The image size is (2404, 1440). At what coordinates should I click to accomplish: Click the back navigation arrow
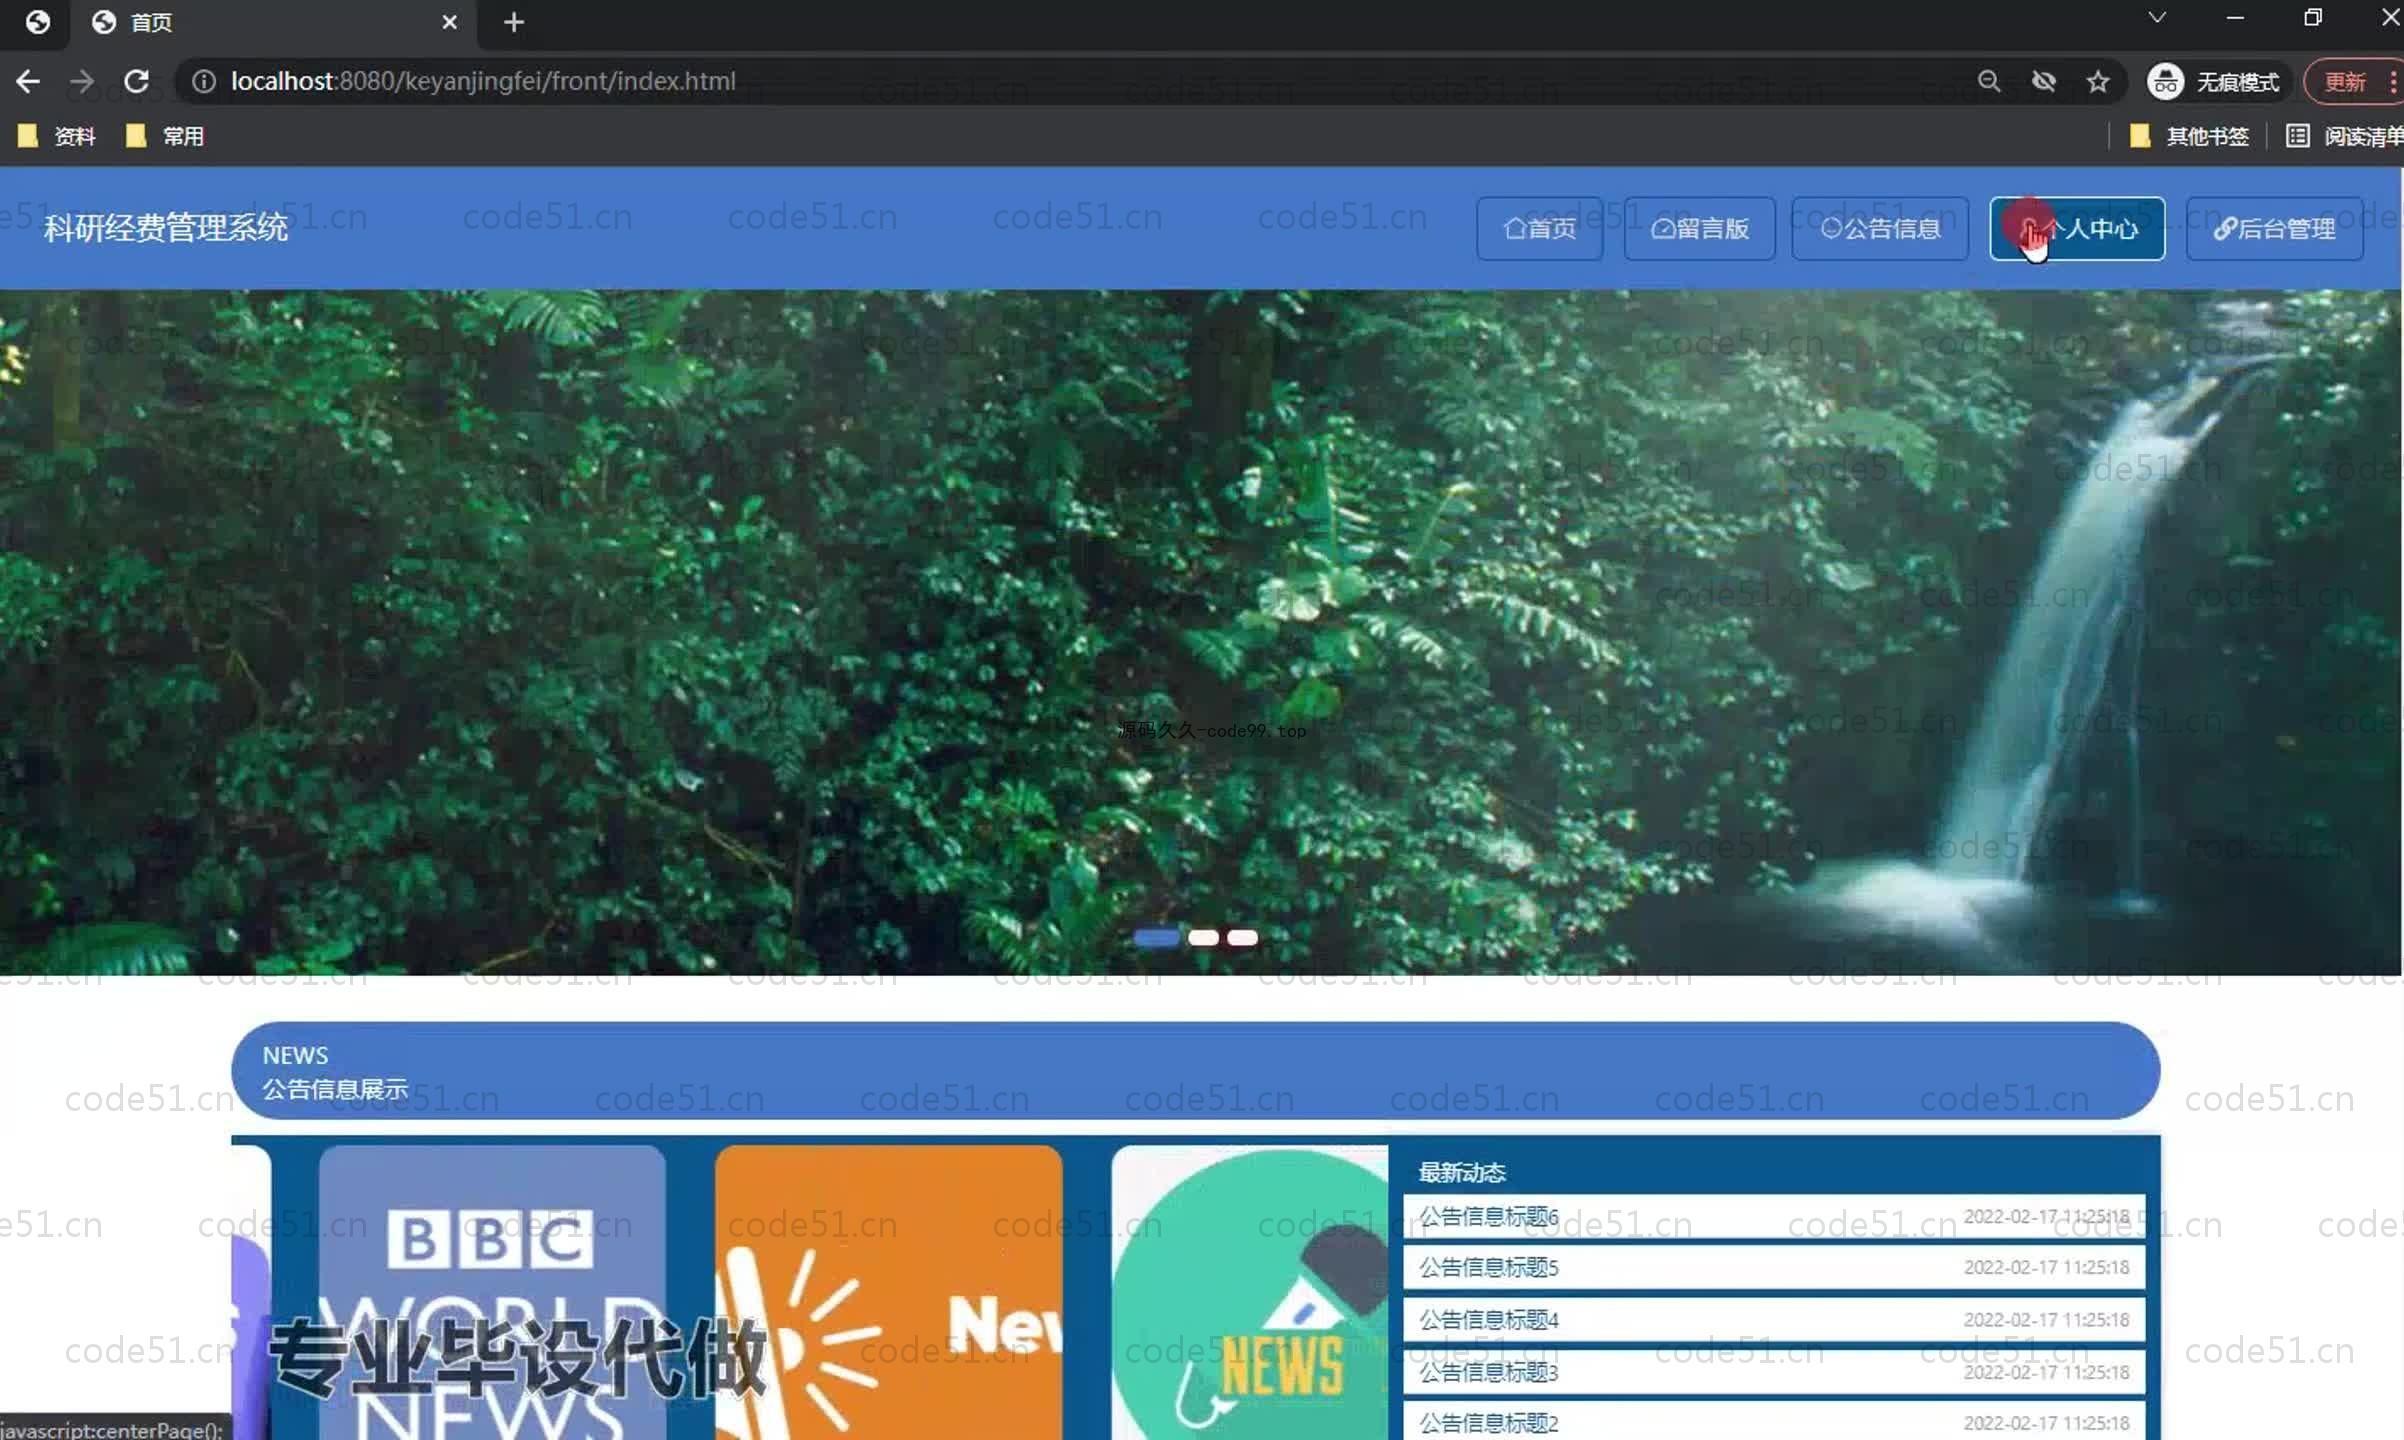(28, 81)
